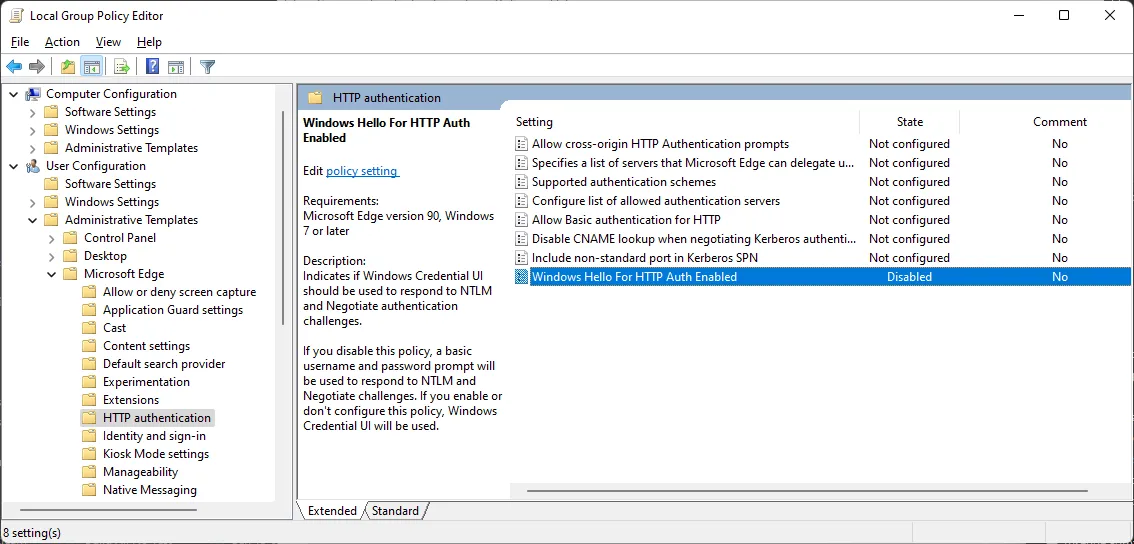Collapse the User Configuration node
This screenshot has height=544, width=1134.
(13, 166)
